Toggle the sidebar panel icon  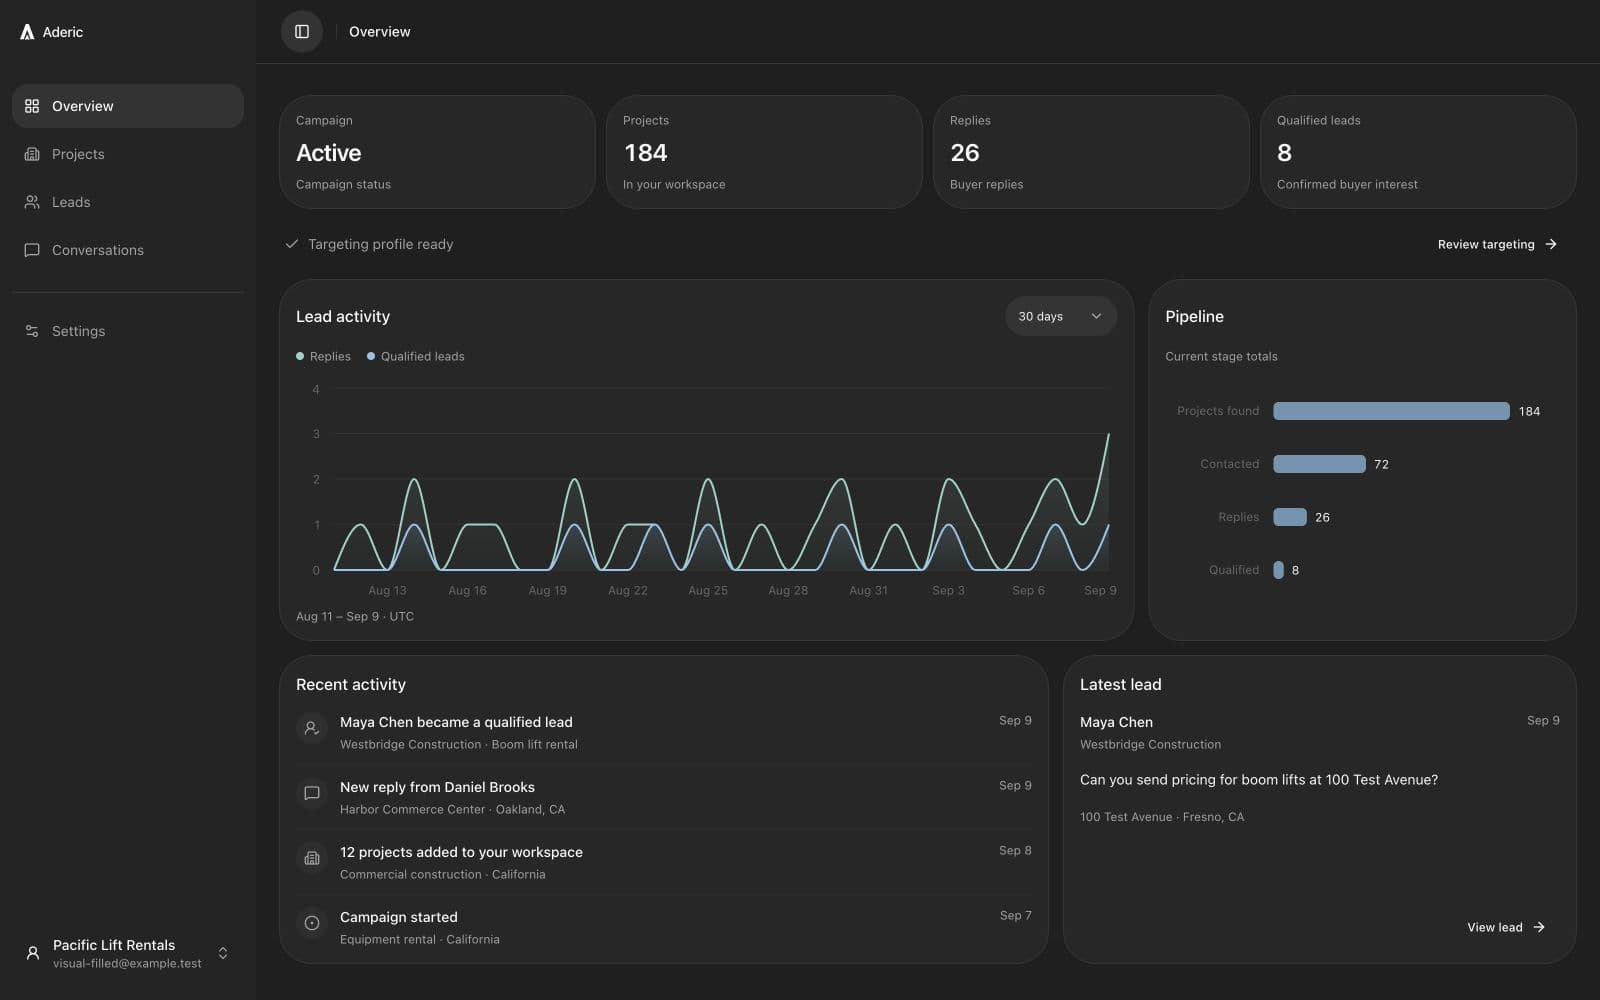pos(302,32)
